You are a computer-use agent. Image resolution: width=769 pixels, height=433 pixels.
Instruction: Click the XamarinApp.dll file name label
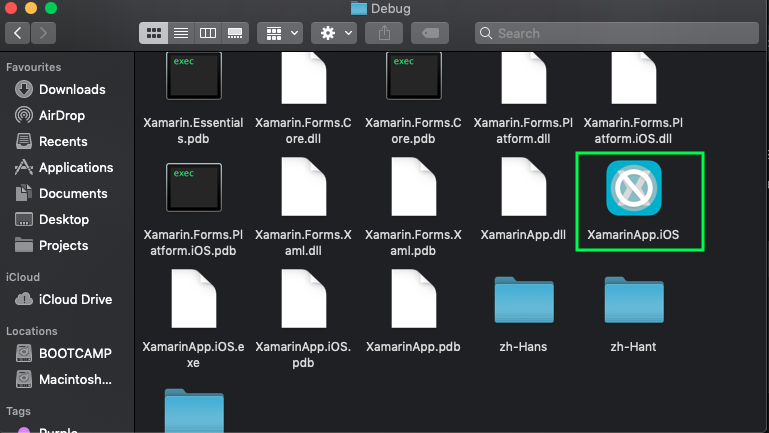(523, 235)
